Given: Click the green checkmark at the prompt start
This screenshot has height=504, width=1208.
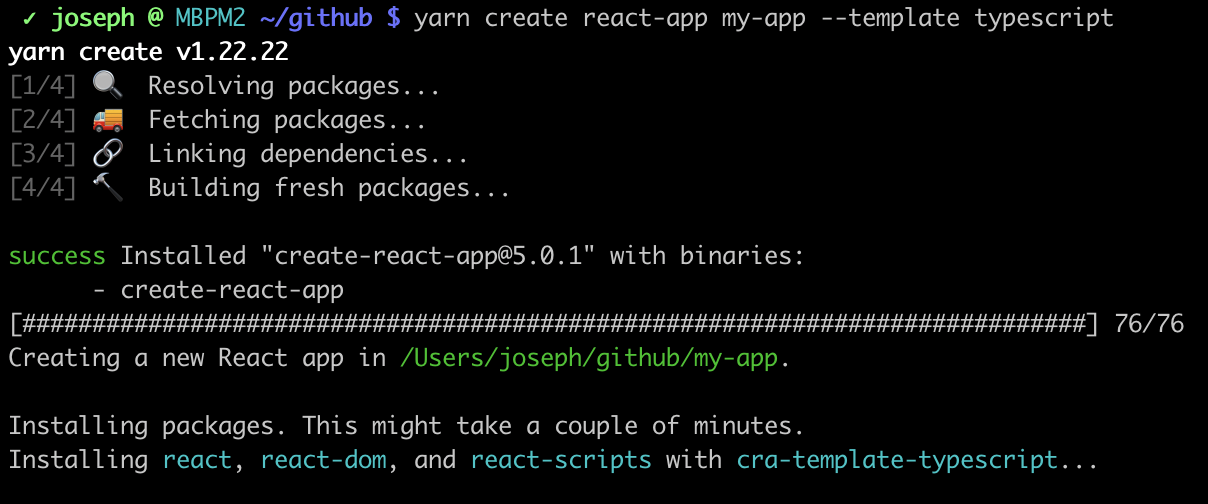Looking at the screenshot, I should point(30,18).
